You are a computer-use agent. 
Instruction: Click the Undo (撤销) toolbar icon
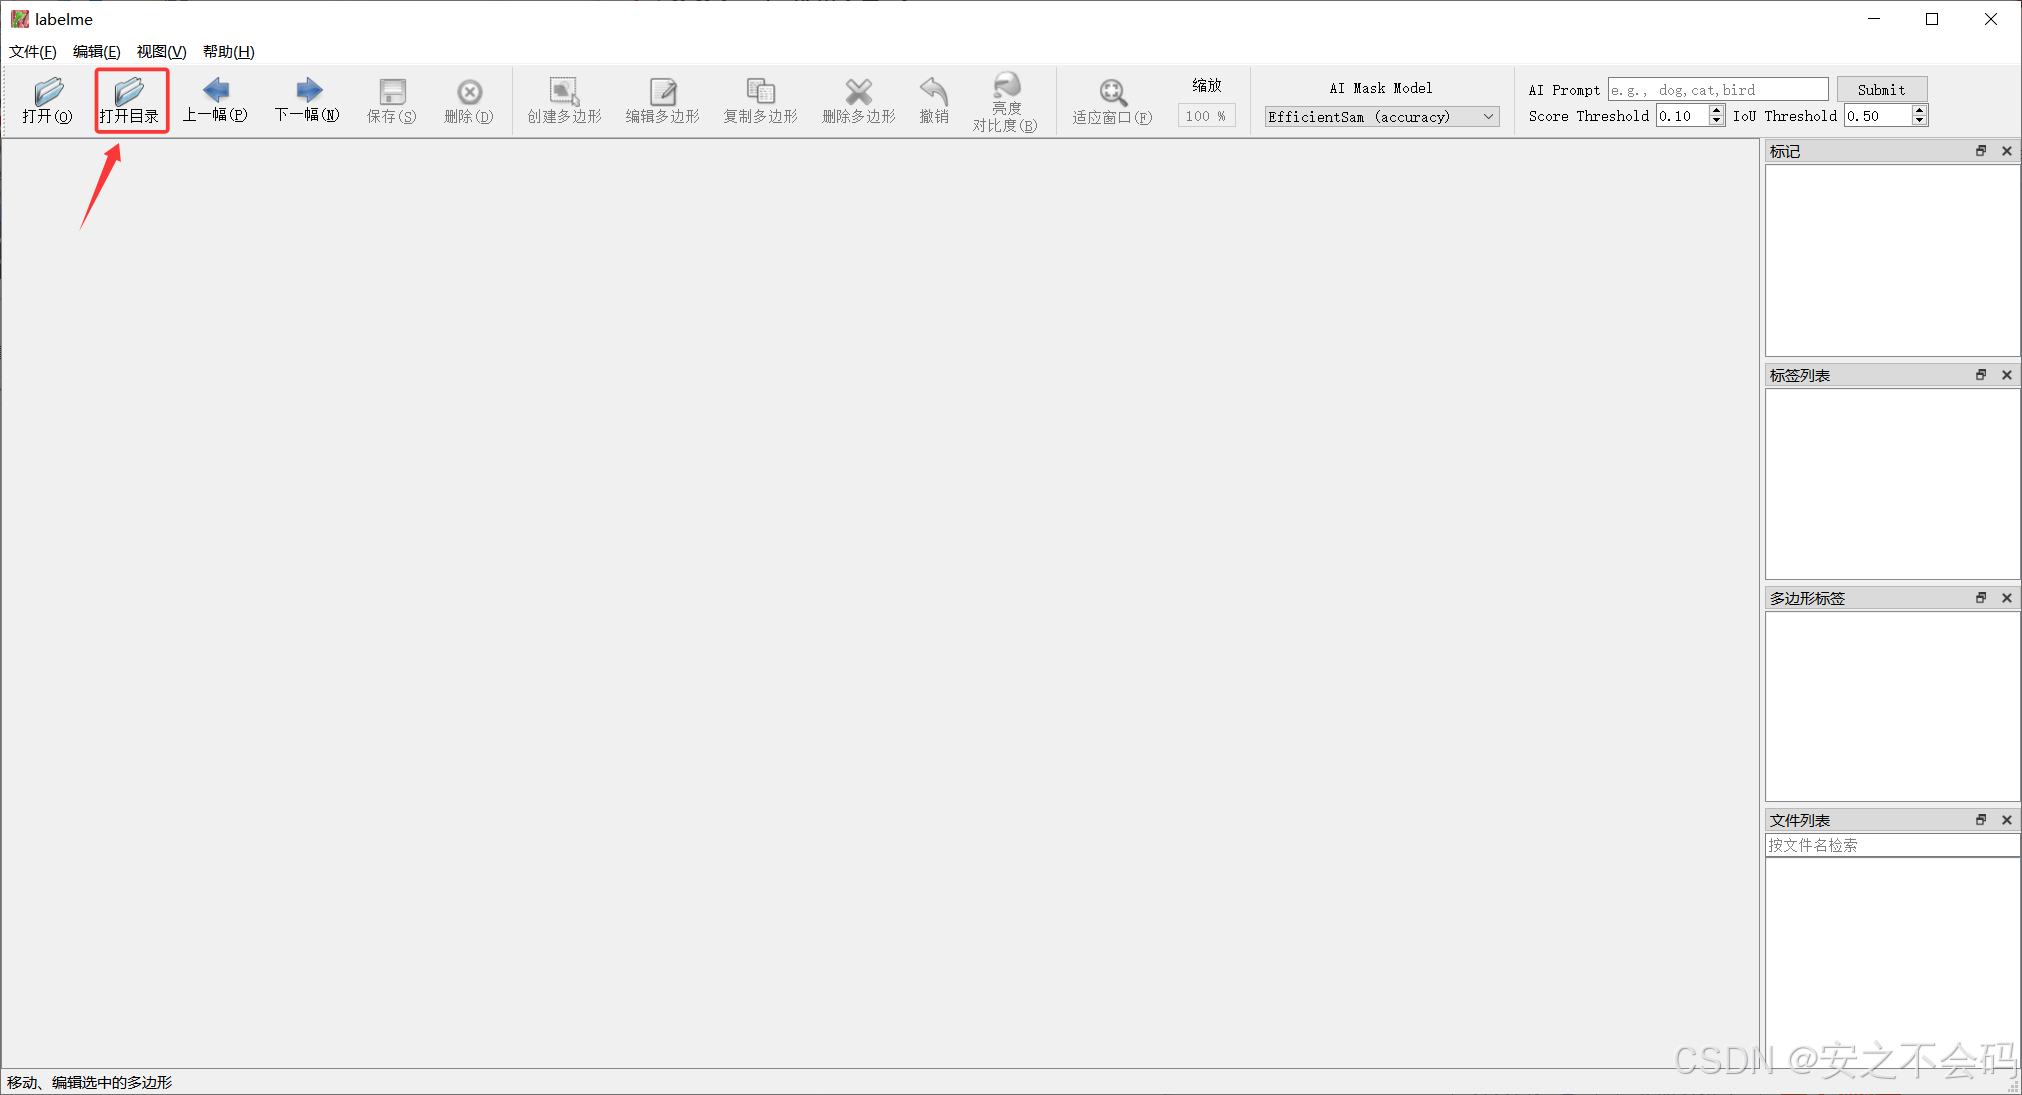[x=934, y=100]
